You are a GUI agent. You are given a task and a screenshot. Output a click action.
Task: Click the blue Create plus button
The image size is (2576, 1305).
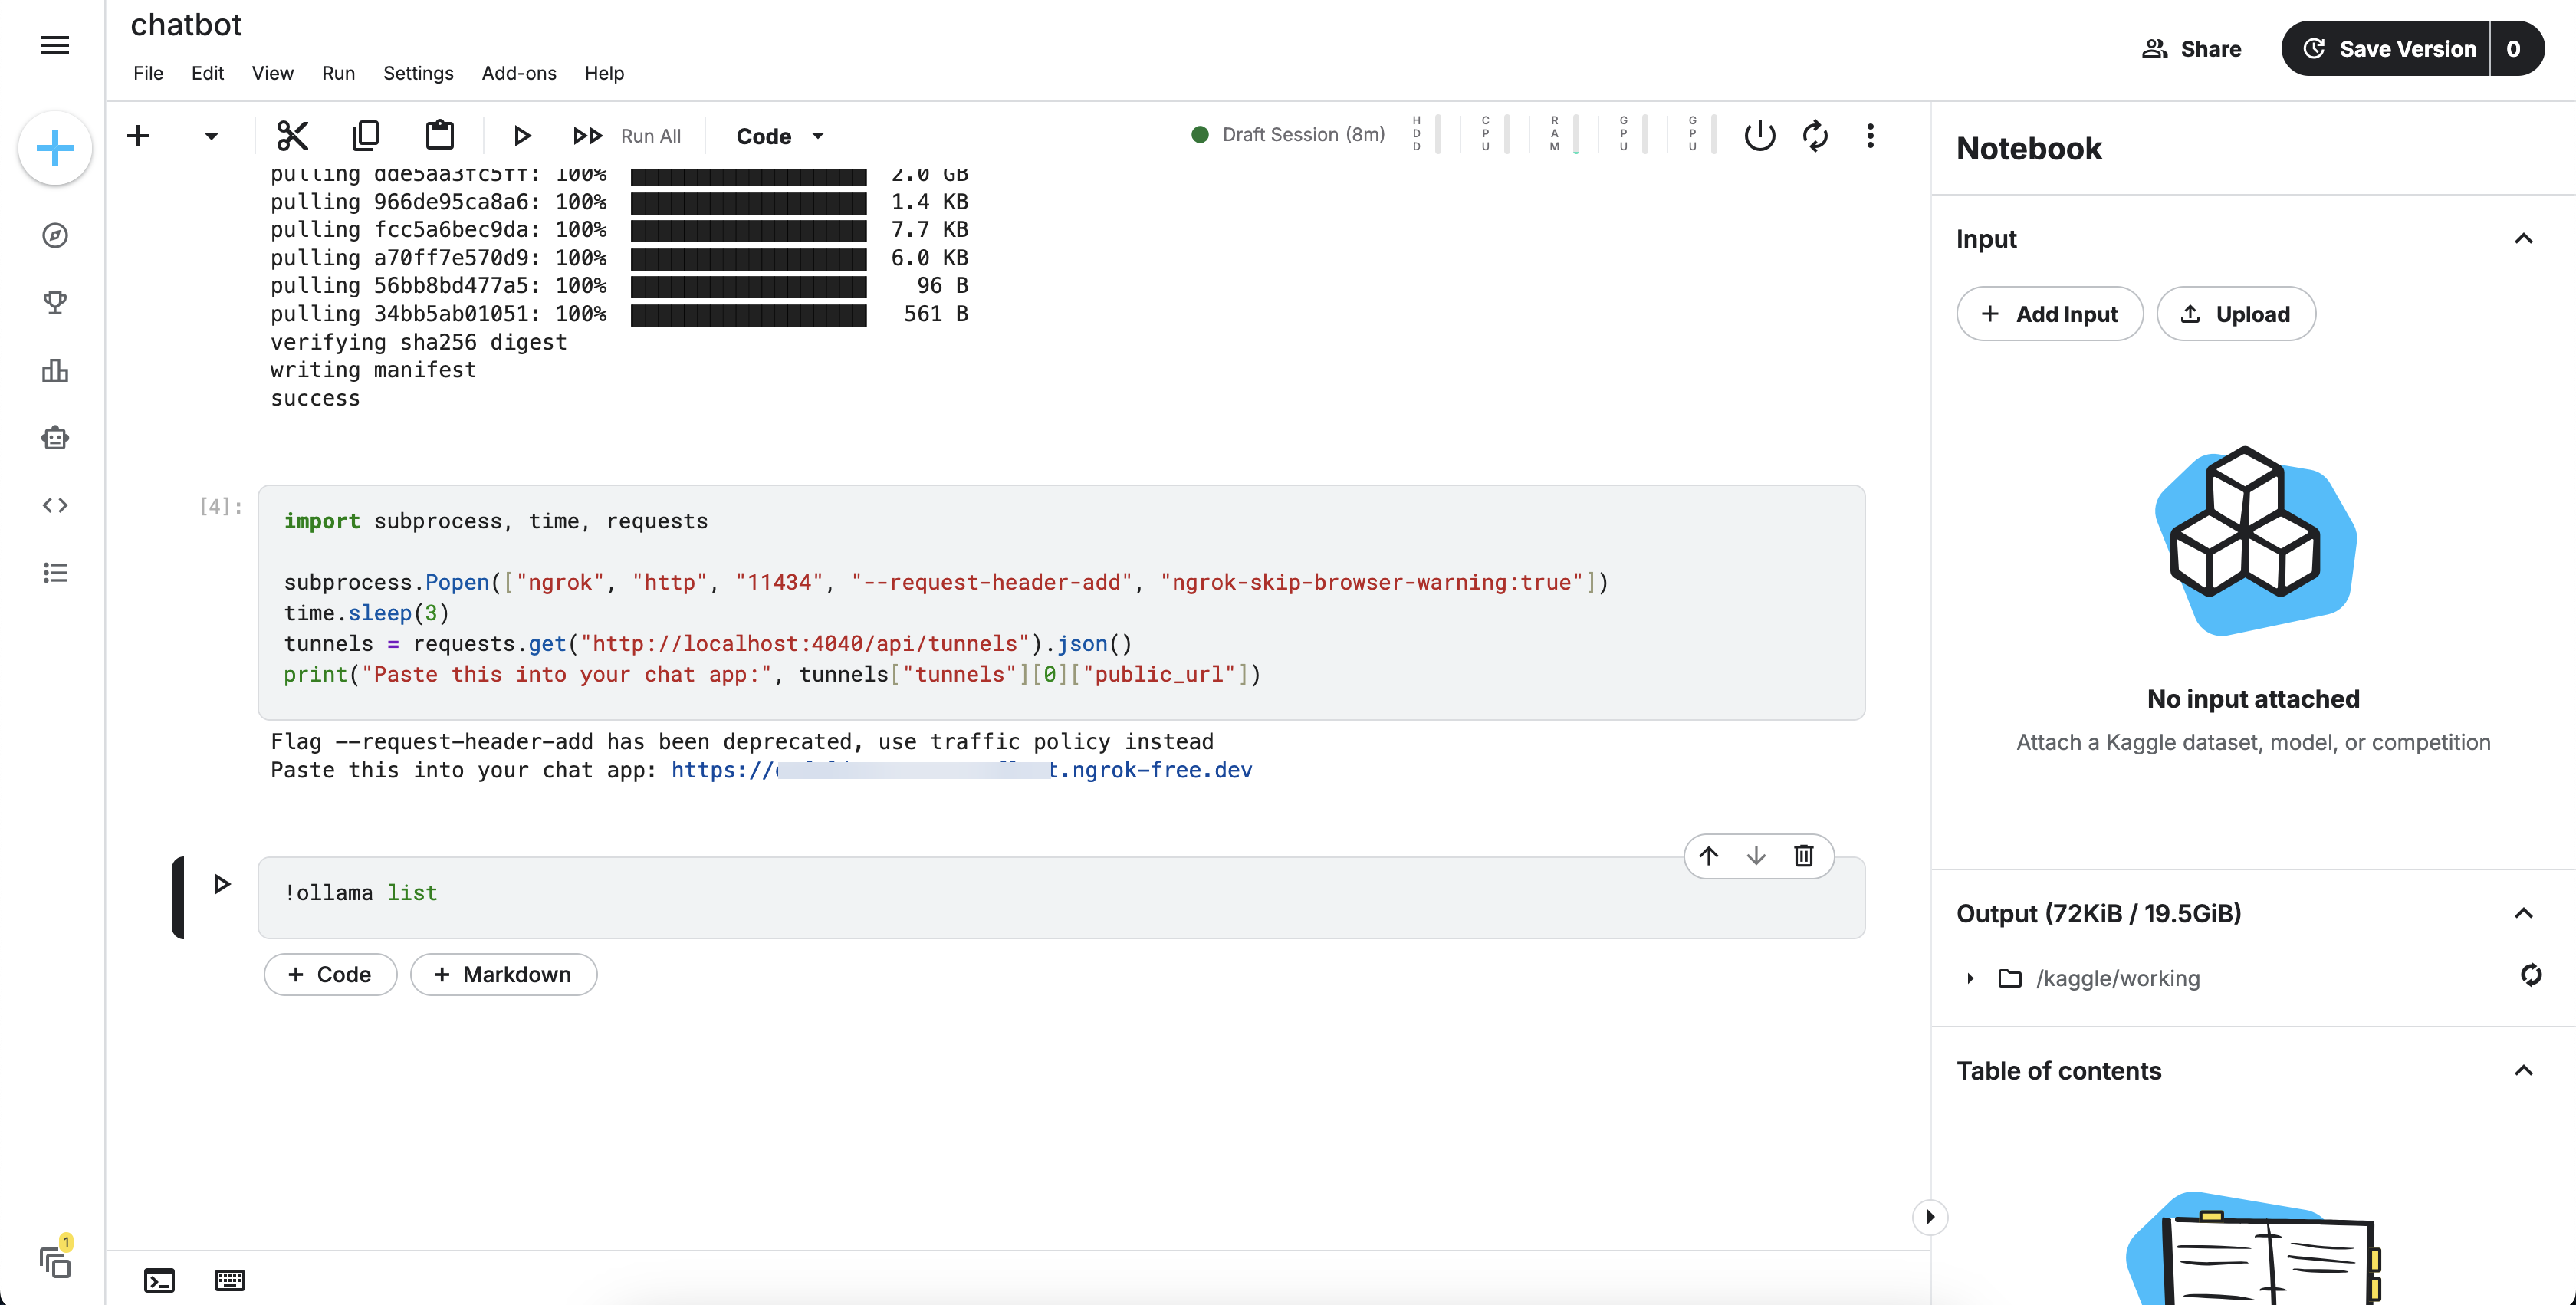click(55, 148)
